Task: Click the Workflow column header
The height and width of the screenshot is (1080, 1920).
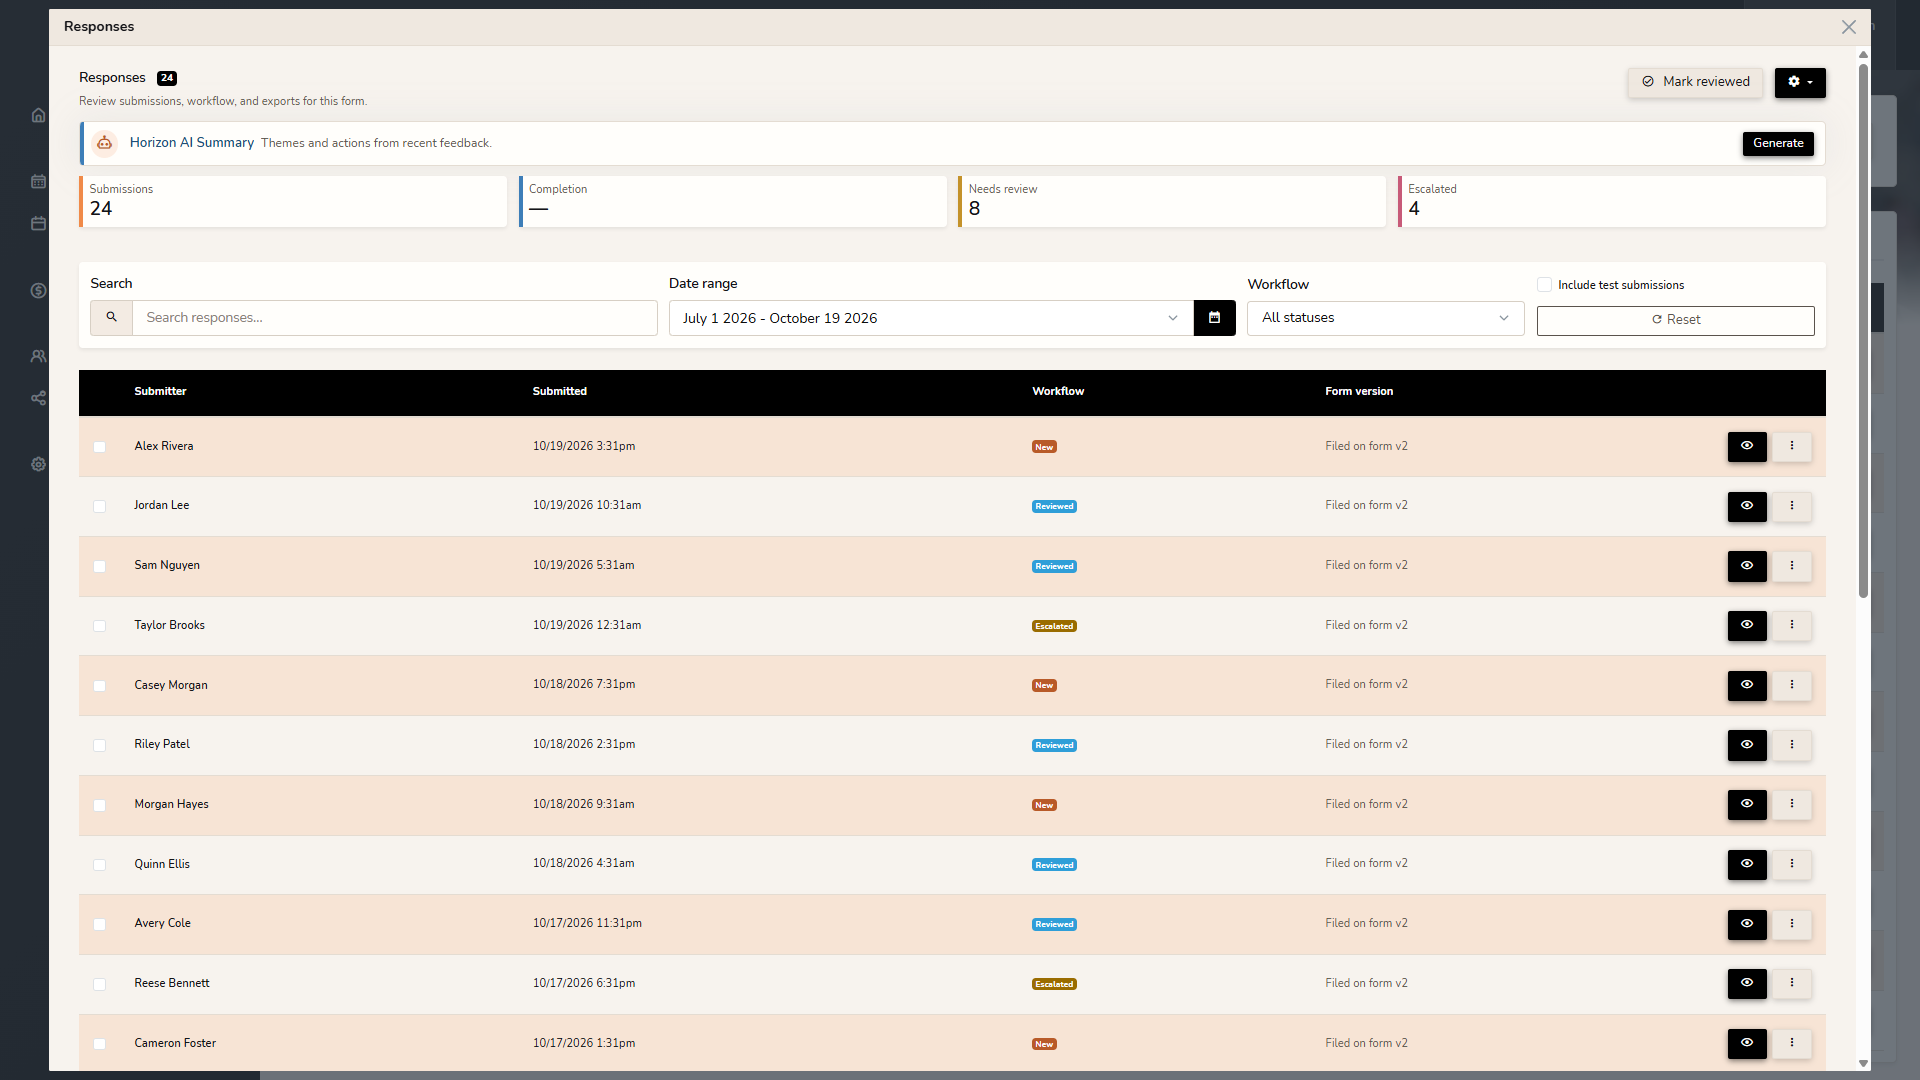Action: 1058,391
